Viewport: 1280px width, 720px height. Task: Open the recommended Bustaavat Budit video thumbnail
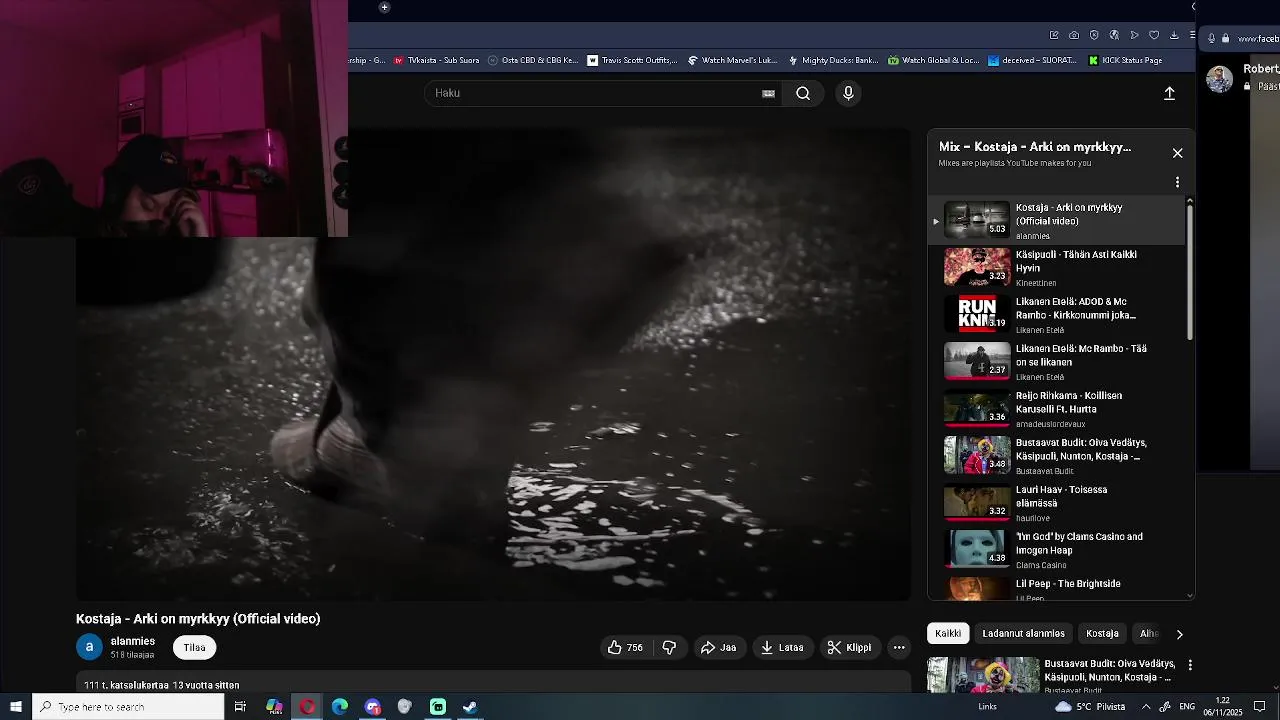point(983,675)
